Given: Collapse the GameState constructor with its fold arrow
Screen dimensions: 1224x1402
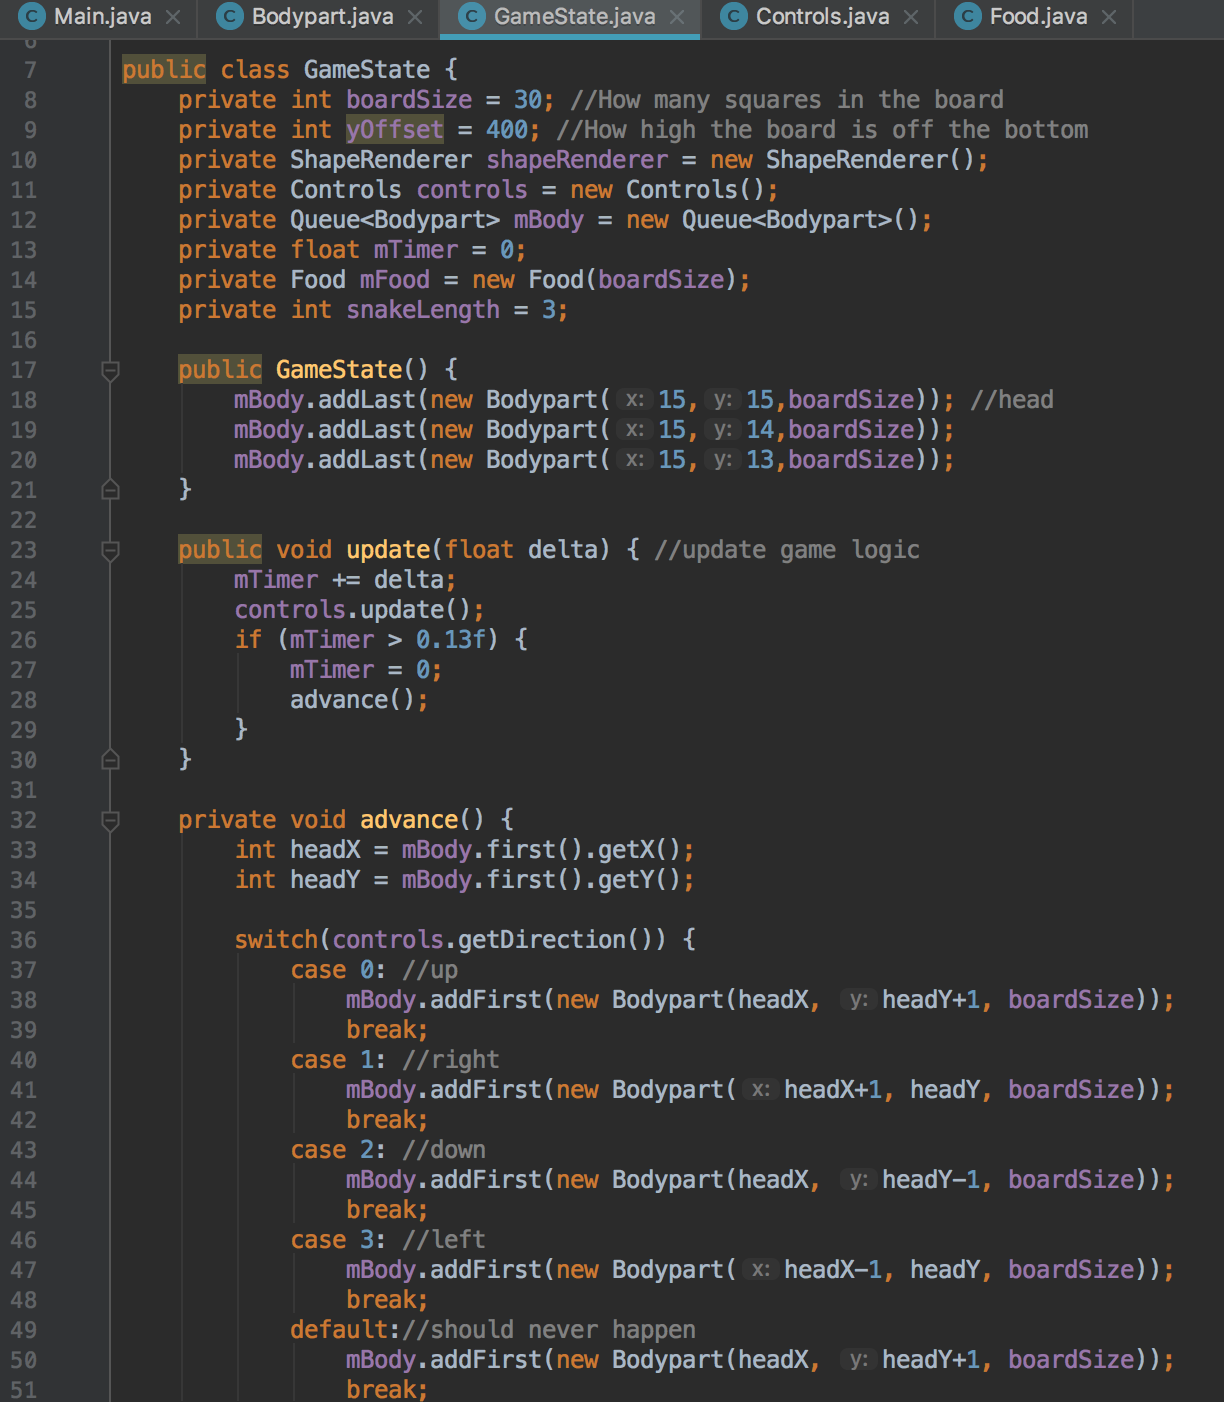Looking at the screenshot, I should [x=108, y=369].
